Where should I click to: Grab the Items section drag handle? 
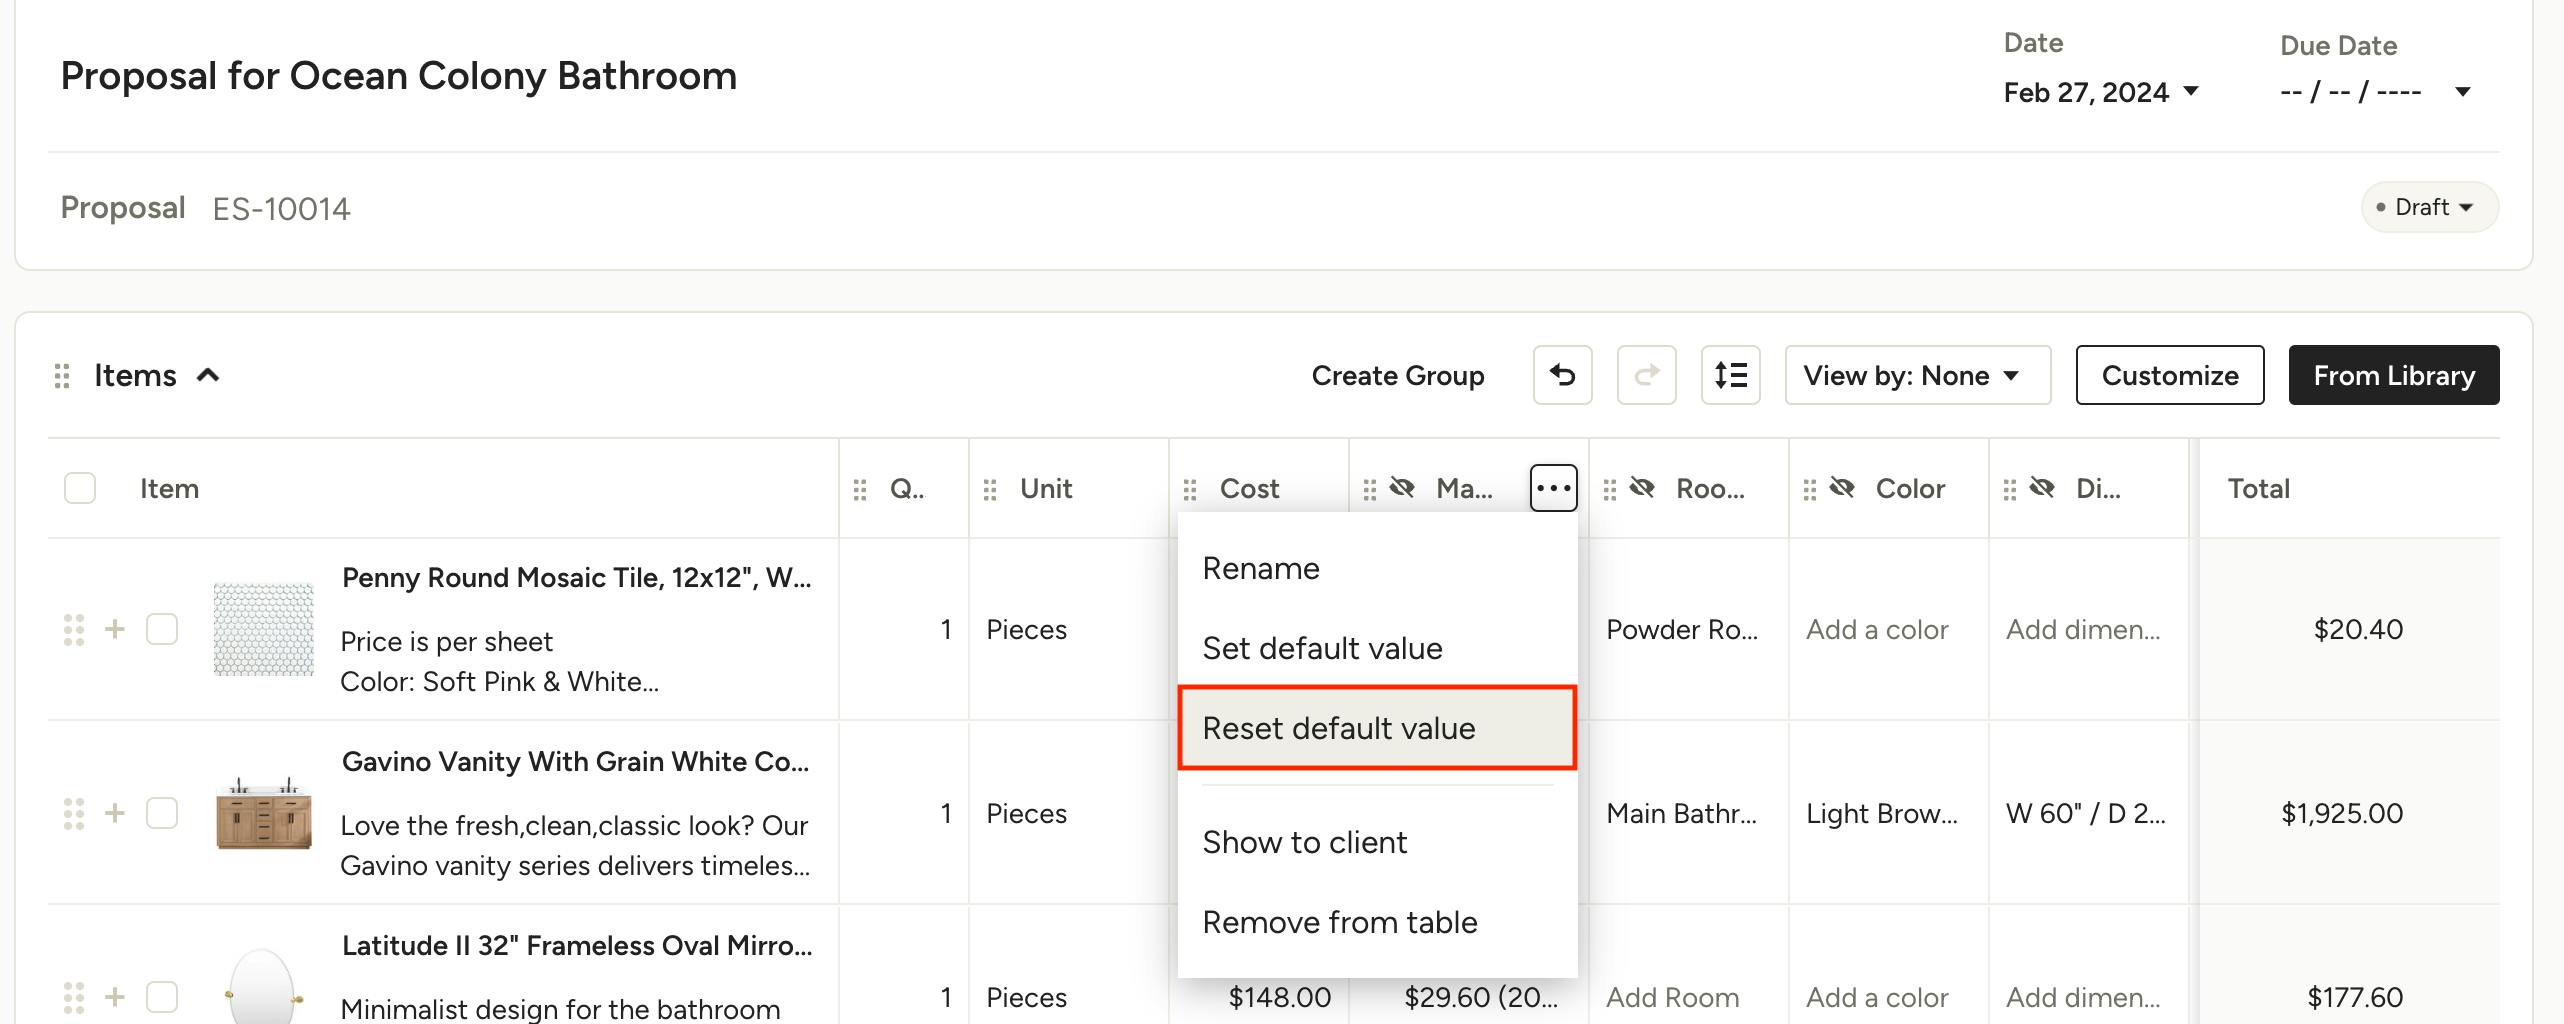(62, 376)
